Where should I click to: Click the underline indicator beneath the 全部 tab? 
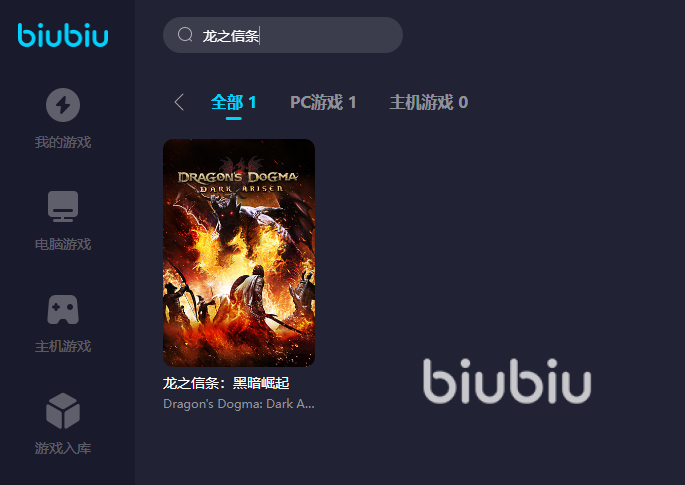[234, 118]
